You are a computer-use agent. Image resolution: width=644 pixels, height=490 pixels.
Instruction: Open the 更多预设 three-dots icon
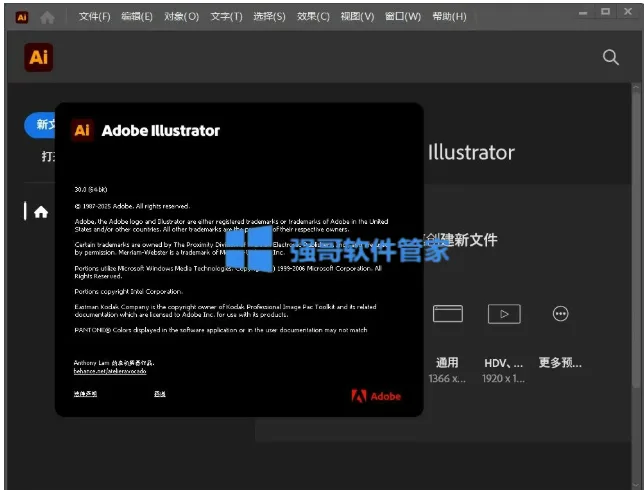tap(560, 314)
